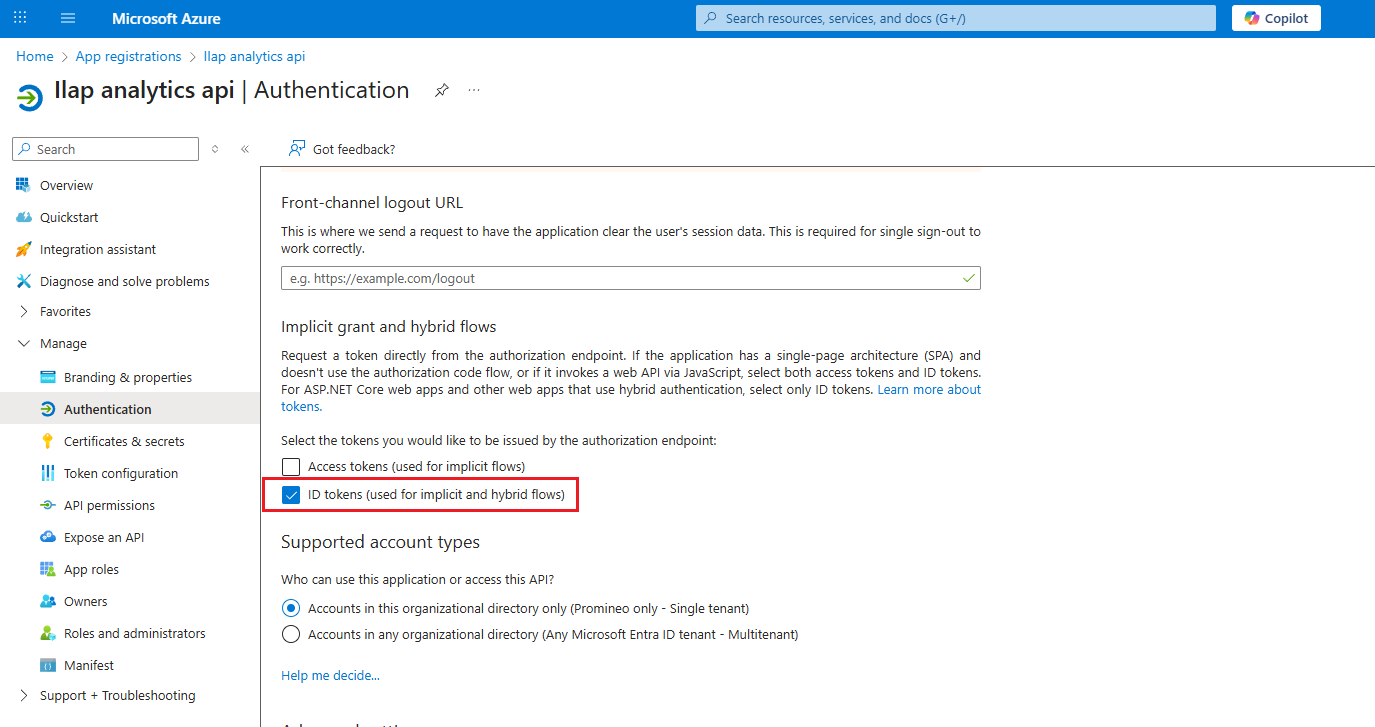Click the Got feedback? button
The image size is (1375, 727).
point(342,149)
